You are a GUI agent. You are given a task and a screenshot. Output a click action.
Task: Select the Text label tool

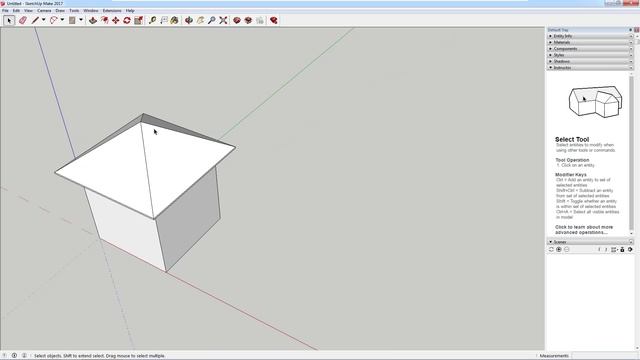tap(164, 20)
